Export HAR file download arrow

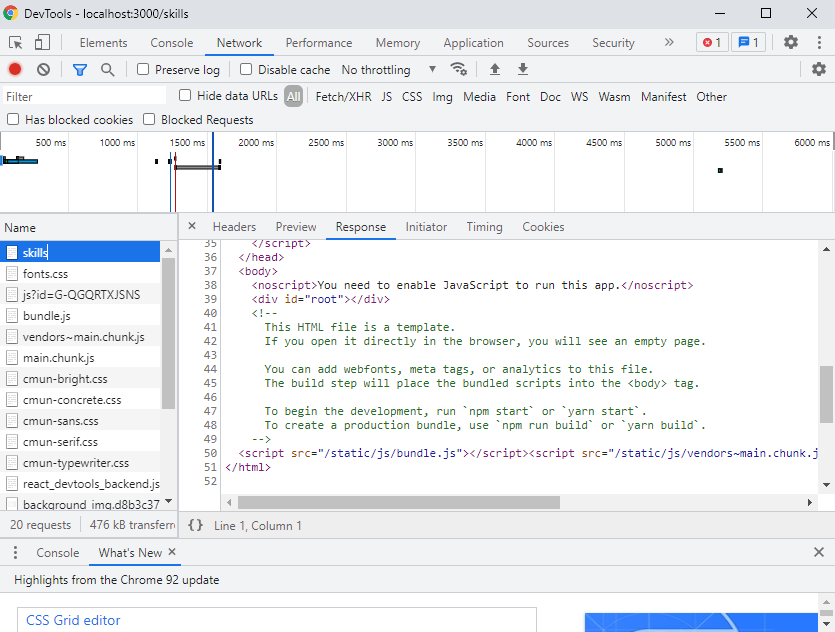coord(523,69)
